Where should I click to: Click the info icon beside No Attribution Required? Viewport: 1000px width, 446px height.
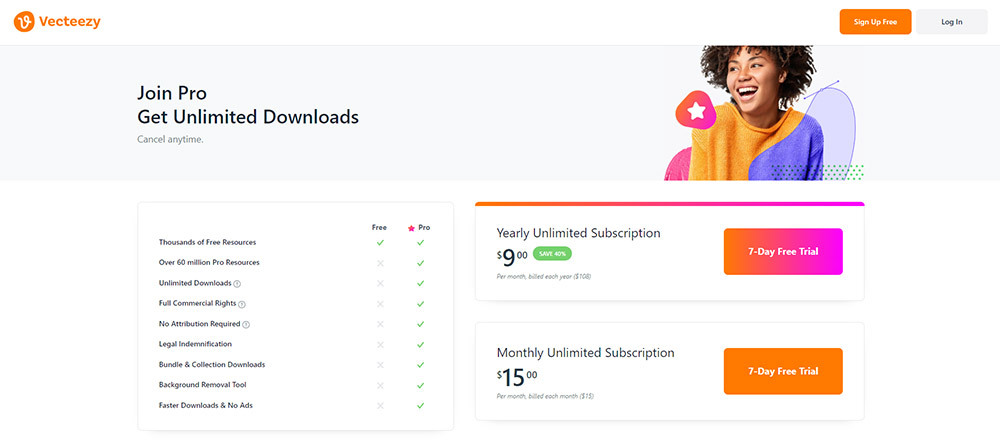(246, 325)
